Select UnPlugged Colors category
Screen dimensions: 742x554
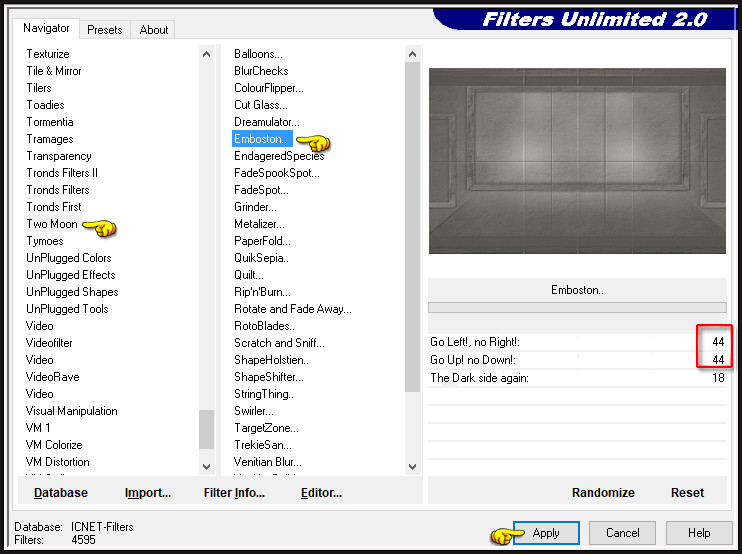69,258
